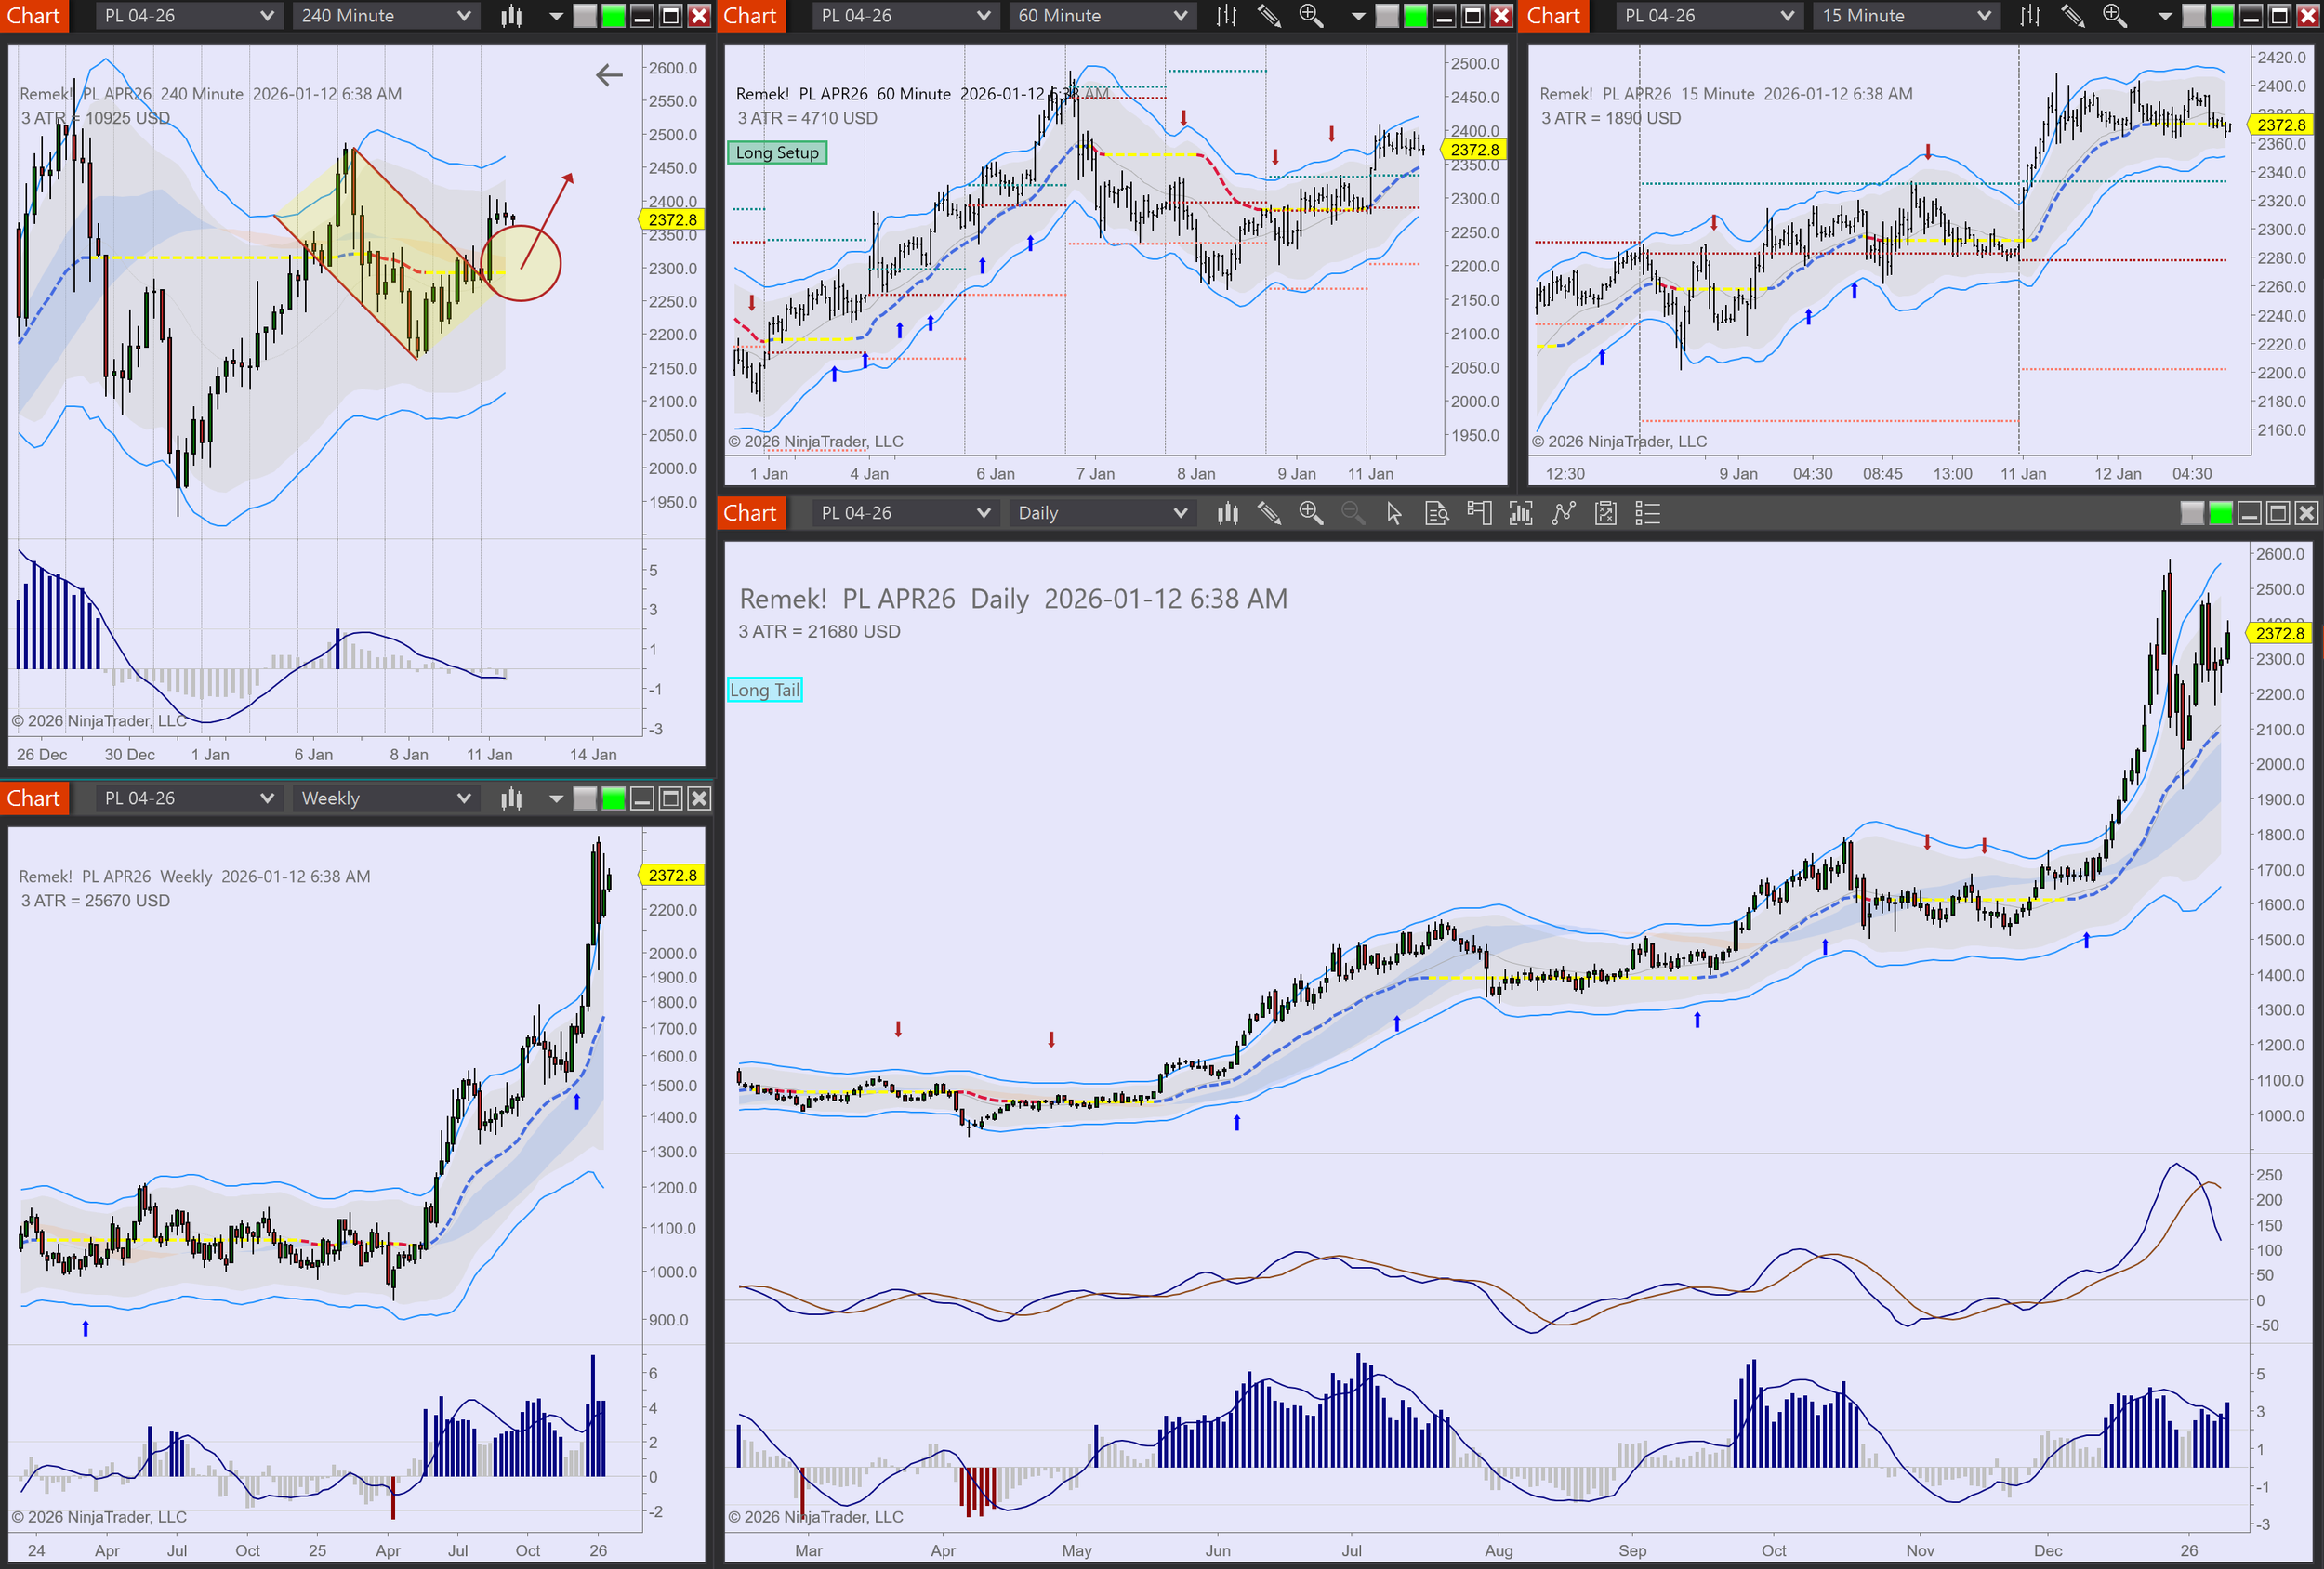The width and height of the screenshot is (2324, 1569).
Task: Open the Daily interval dropdown
Action: (1101, 513)
